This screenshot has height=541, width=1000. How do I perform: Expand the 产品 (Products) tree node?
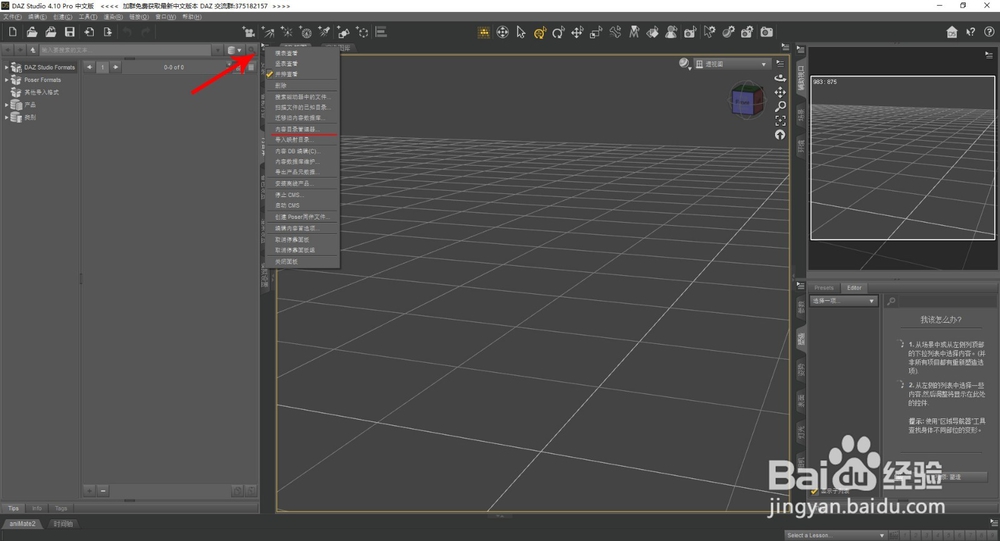tap(6, 105)
